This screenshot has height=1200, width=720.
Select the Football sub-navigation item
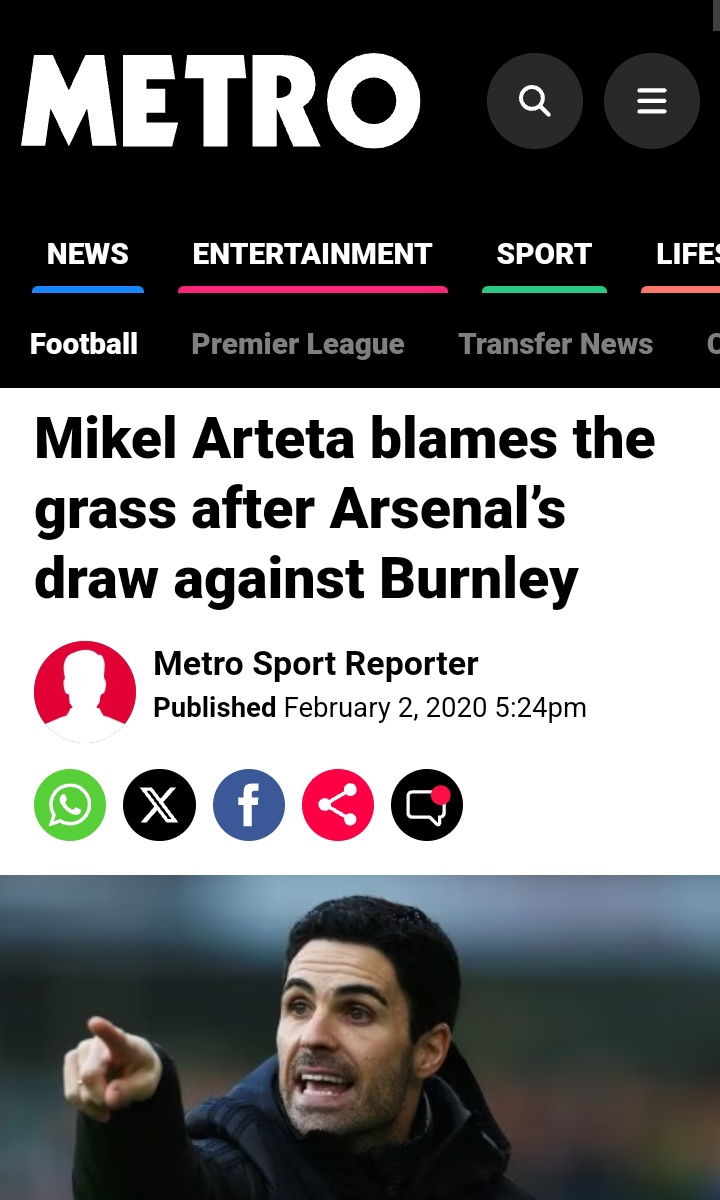click(84, 344)
